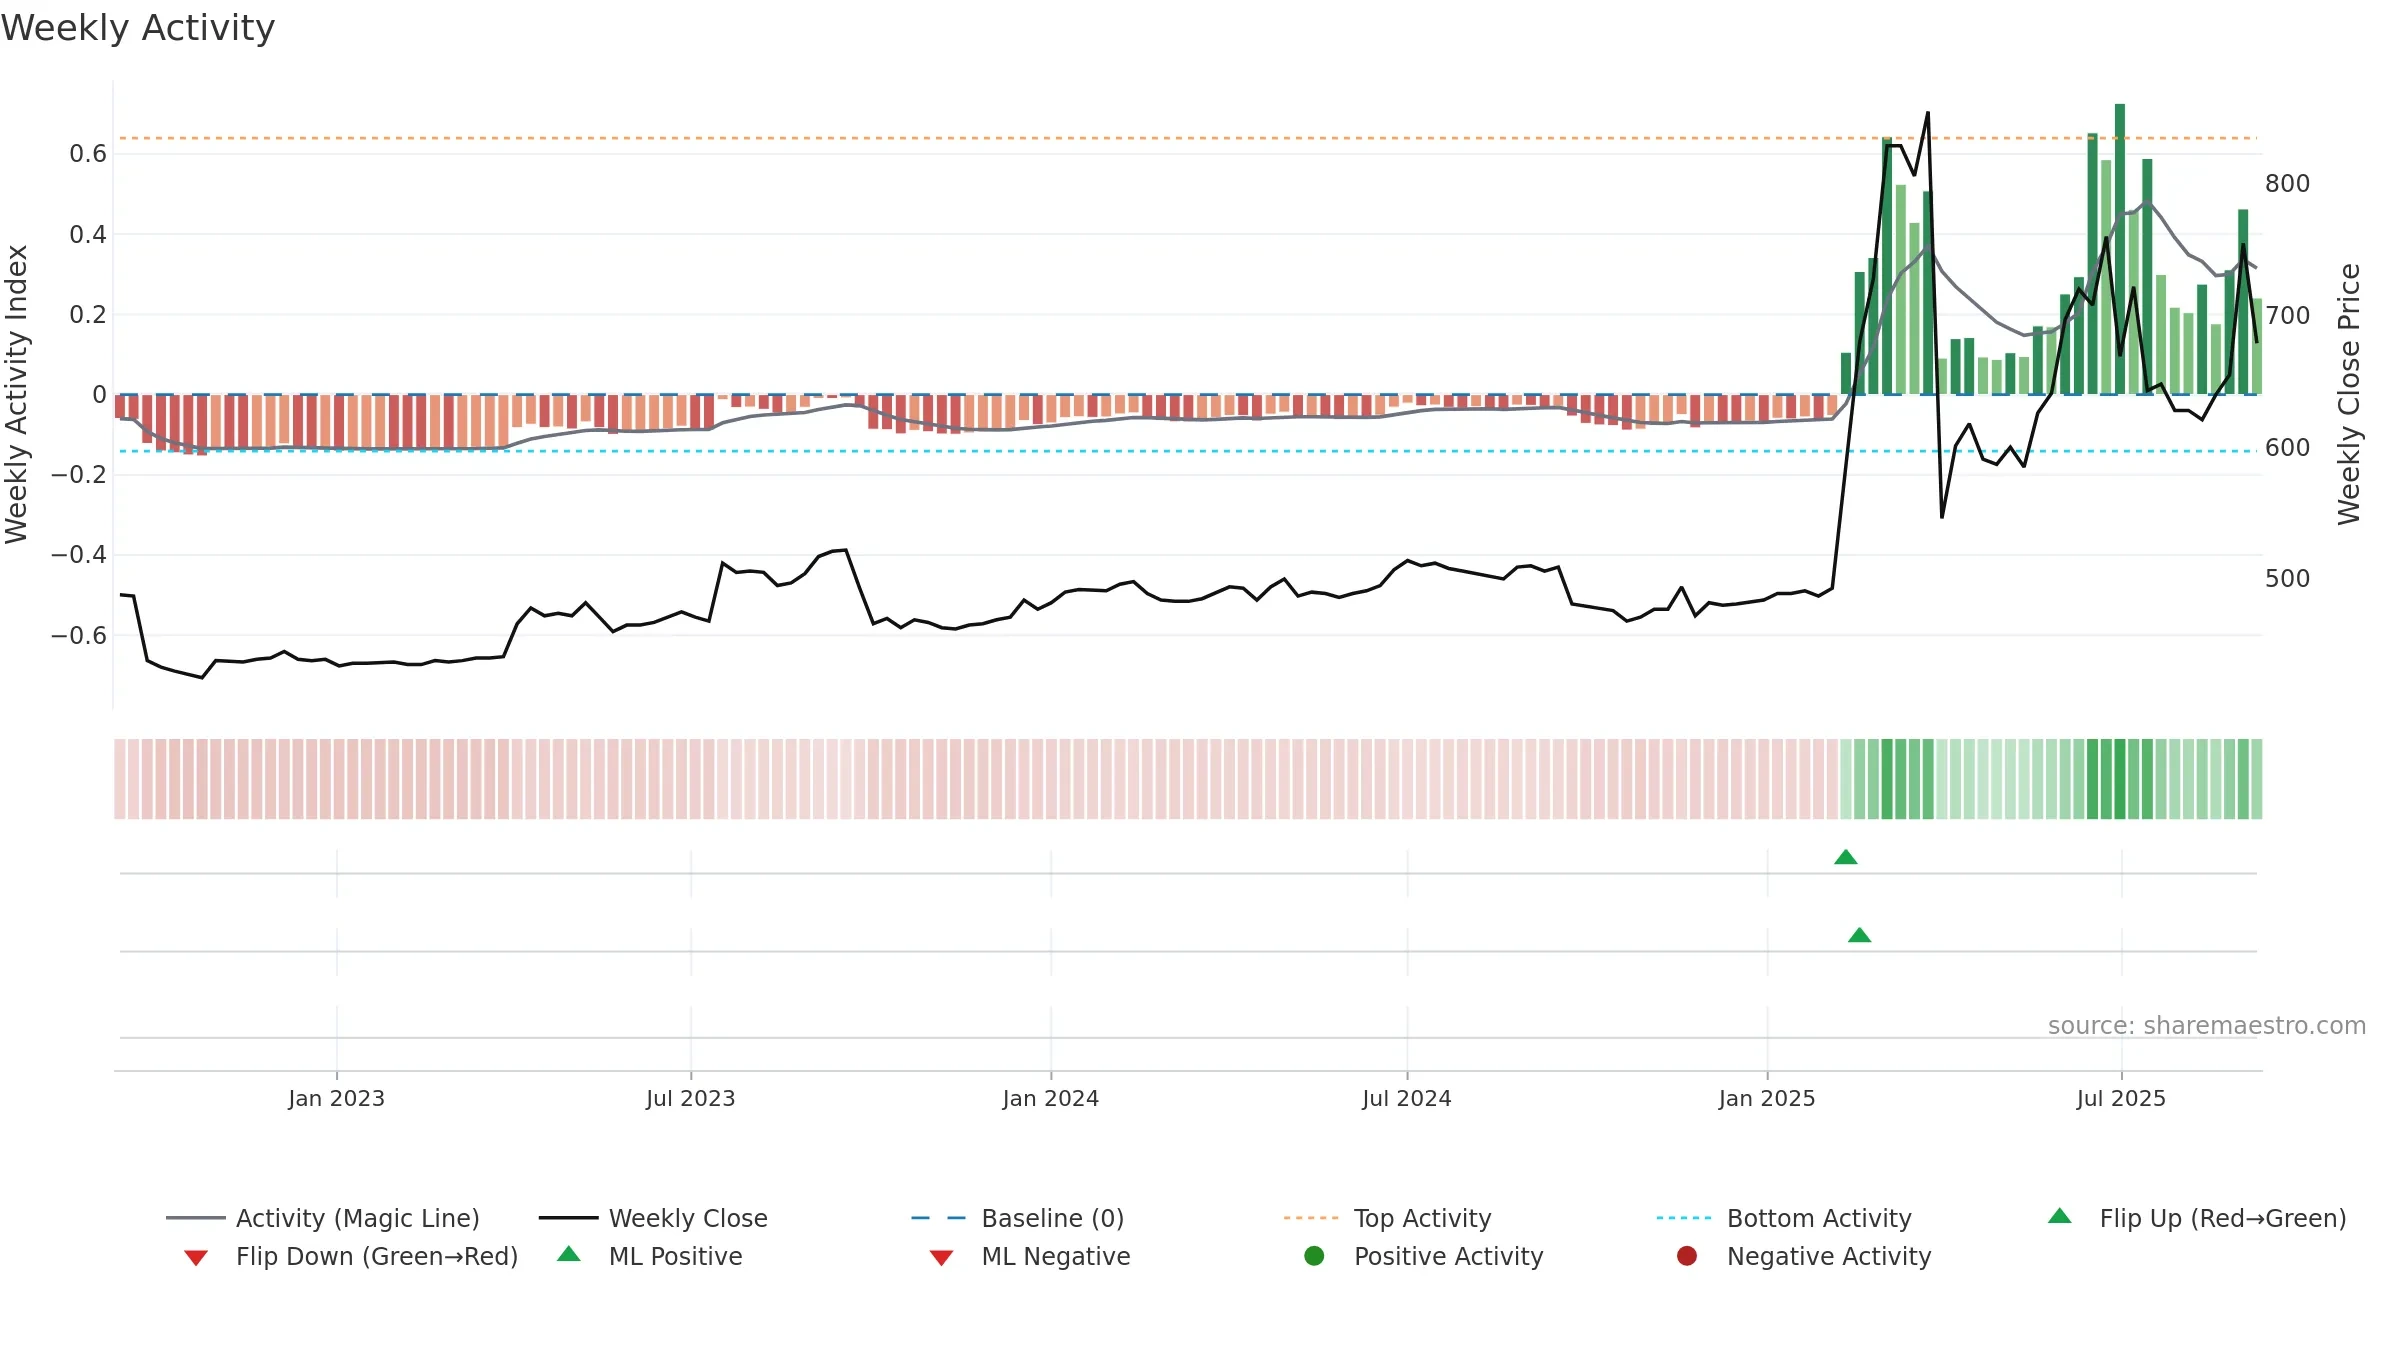
Task: Click the Jul 2025 x-axis label
Action: (2121, 1098)
